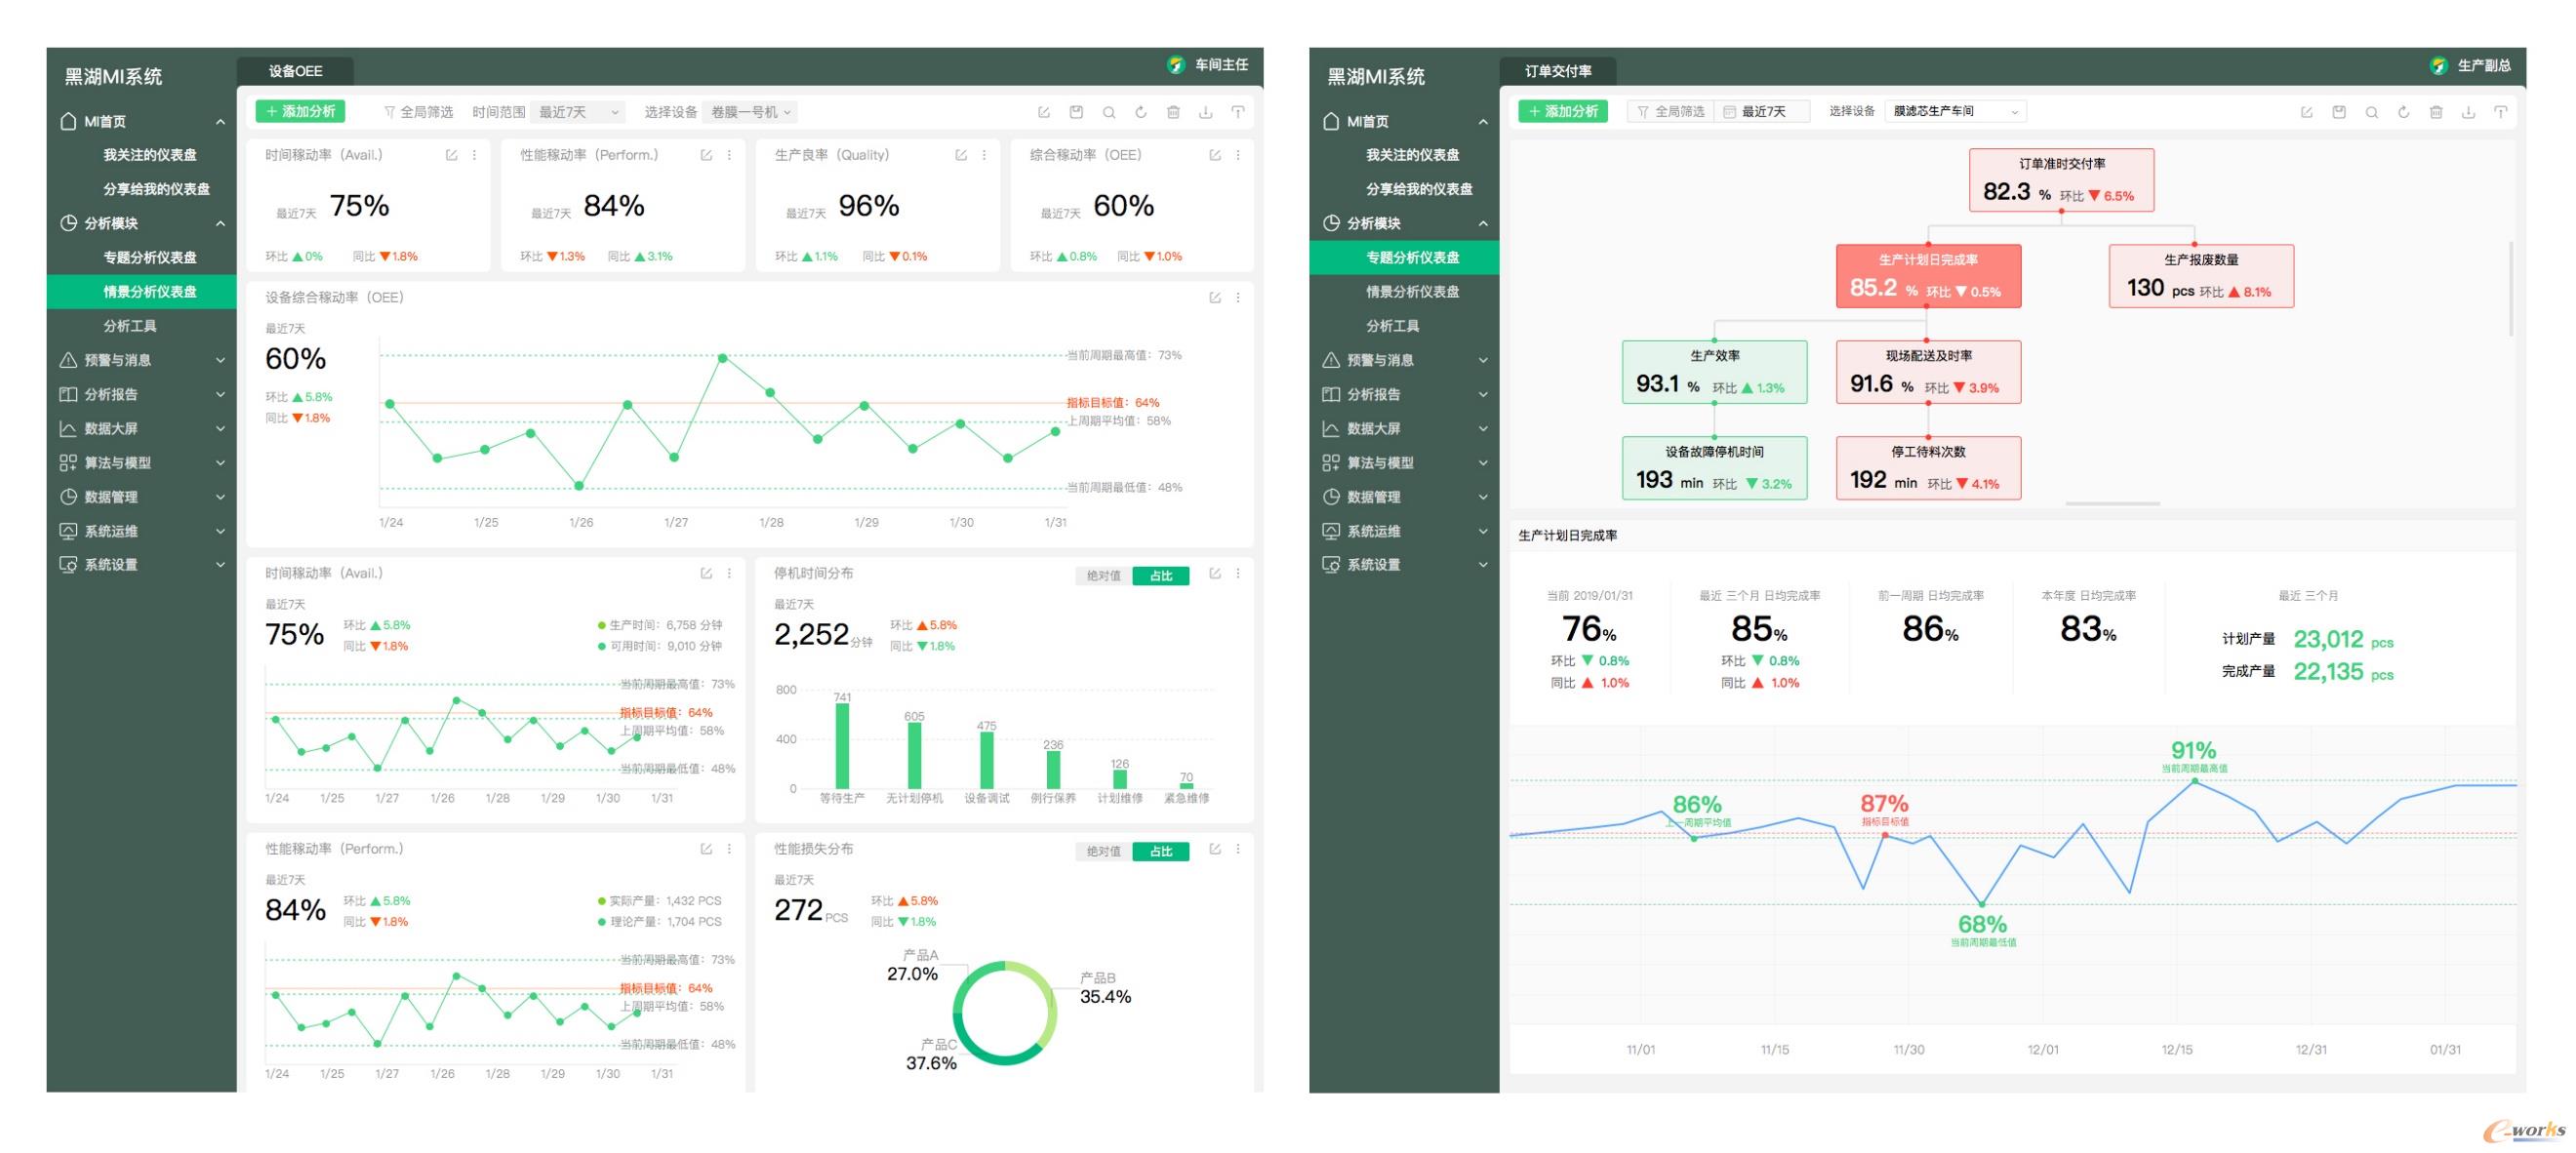Open the 设备OEE tab

point(295,71)
